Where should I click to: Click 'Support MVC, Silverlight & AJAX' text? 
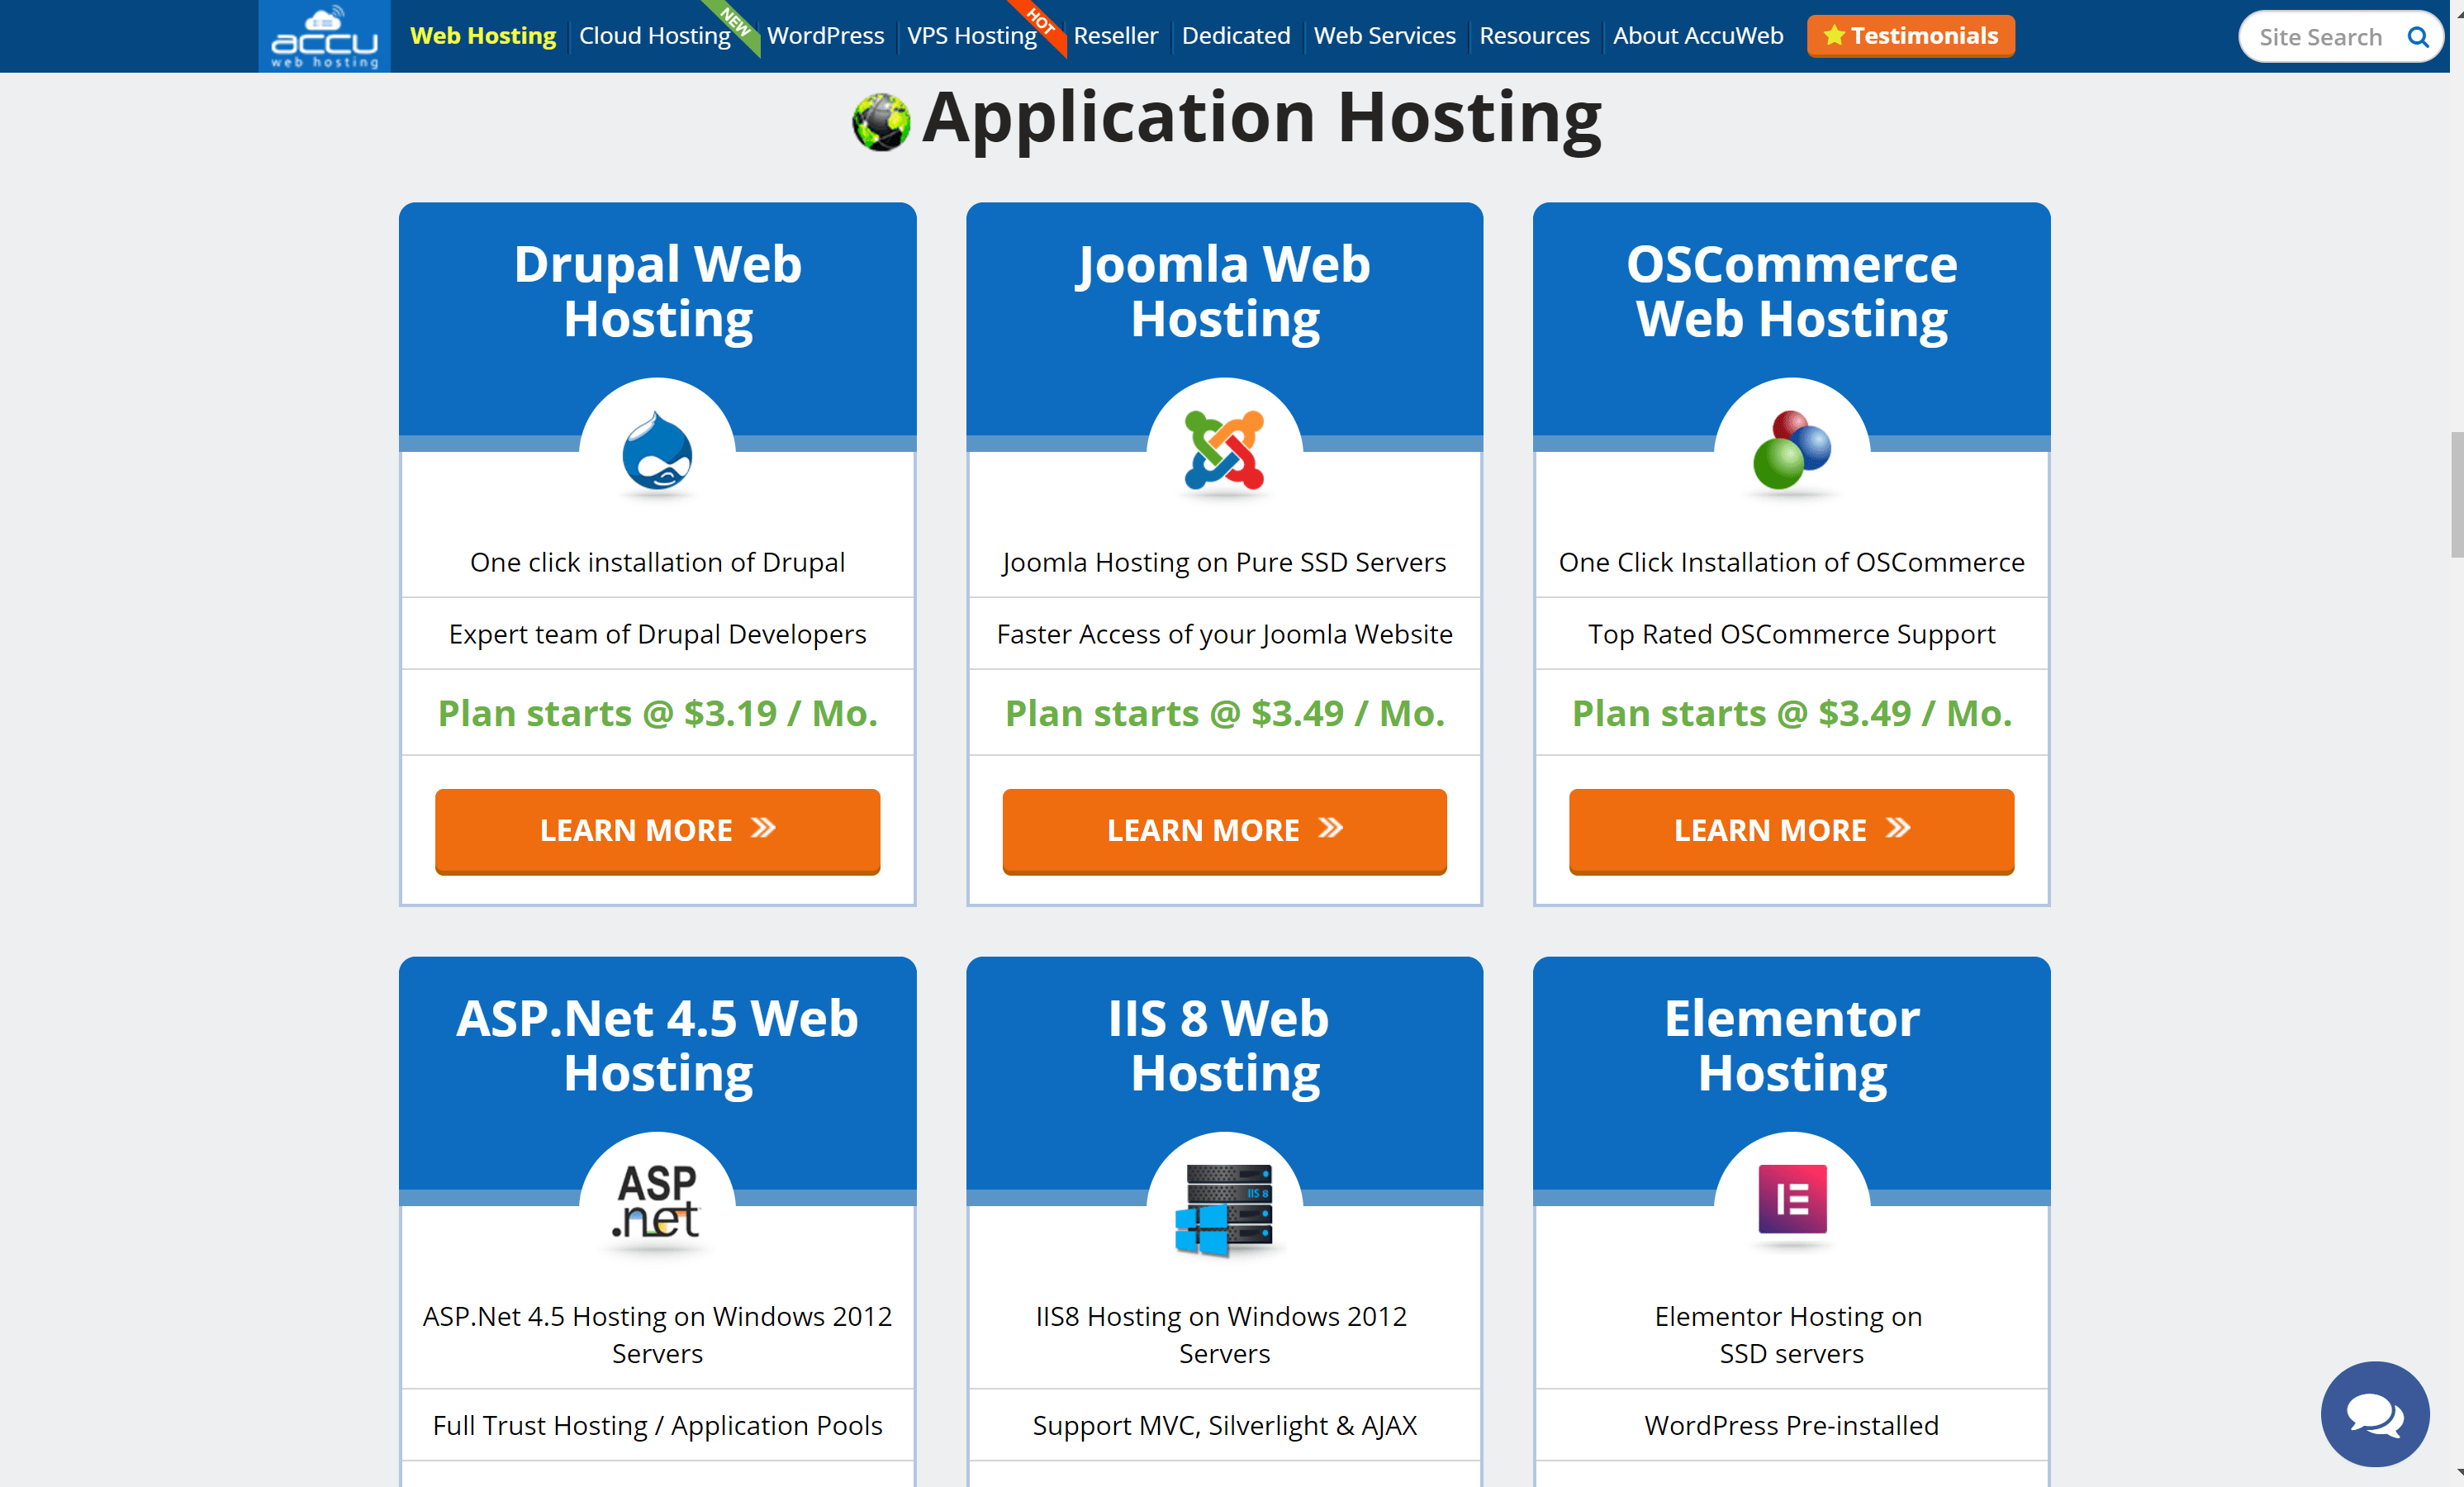coord(1224,1425)
